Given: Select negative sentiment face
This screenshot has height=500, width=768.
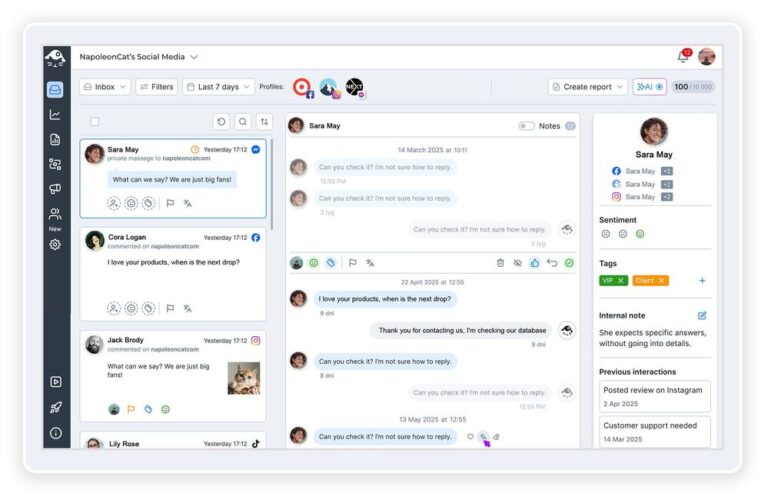Looking at the screenshot, I should tap(606, 234).
